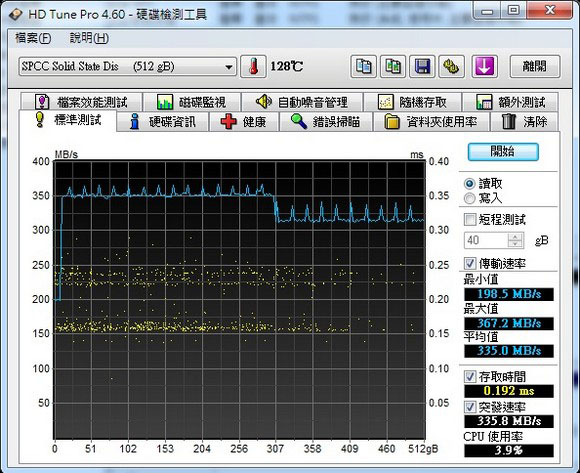Select the 讀取 radio button
Image resolution: width=580 pixels, height=473 pixels.
click(469, 183)
